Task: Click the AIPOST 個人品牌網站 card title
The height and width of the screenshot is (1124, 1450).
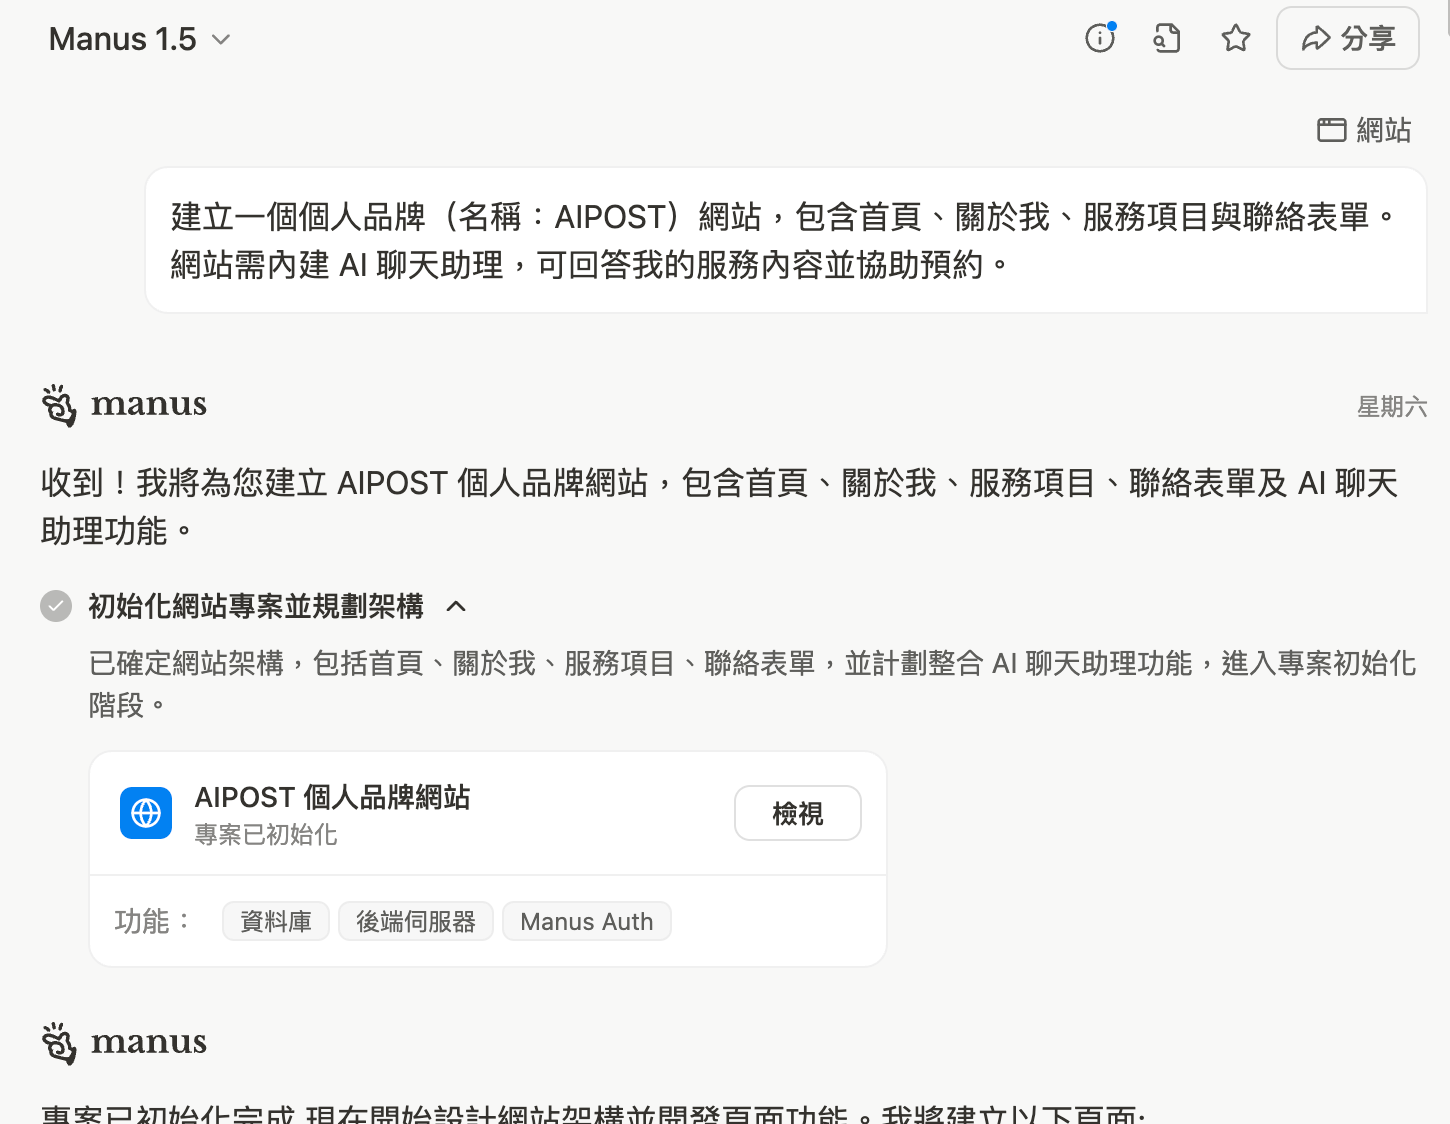Action: pos(332,797)
